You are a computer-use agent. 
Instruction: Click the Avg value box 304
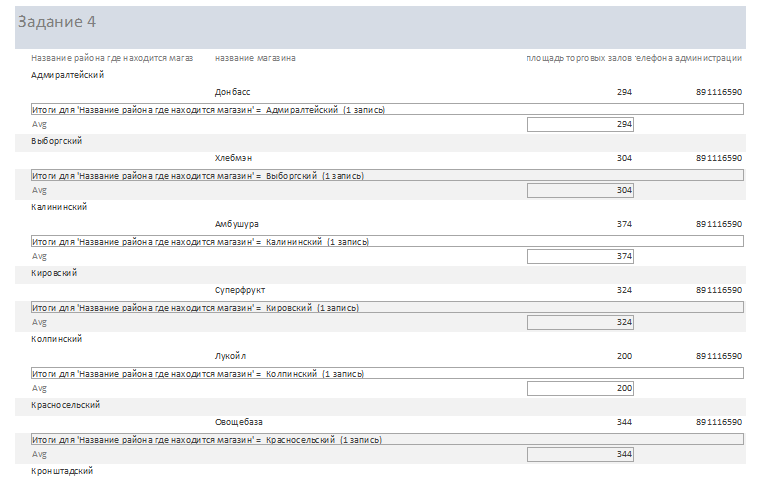point(580,190)
